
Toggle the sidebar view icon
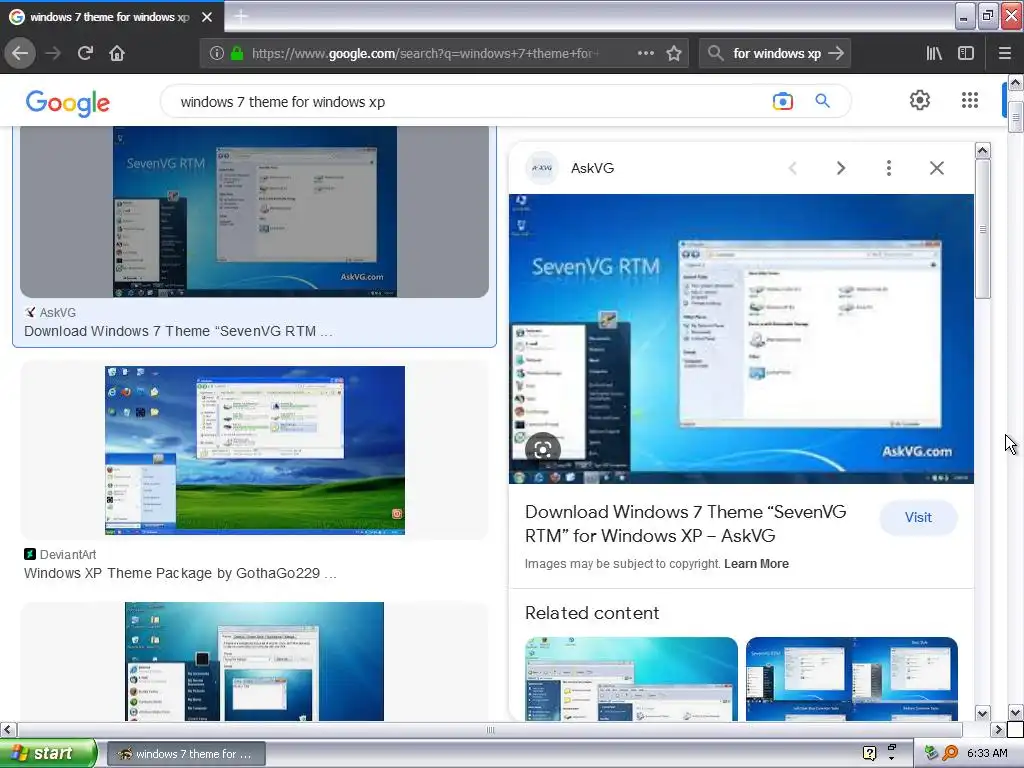click(966, 54)
